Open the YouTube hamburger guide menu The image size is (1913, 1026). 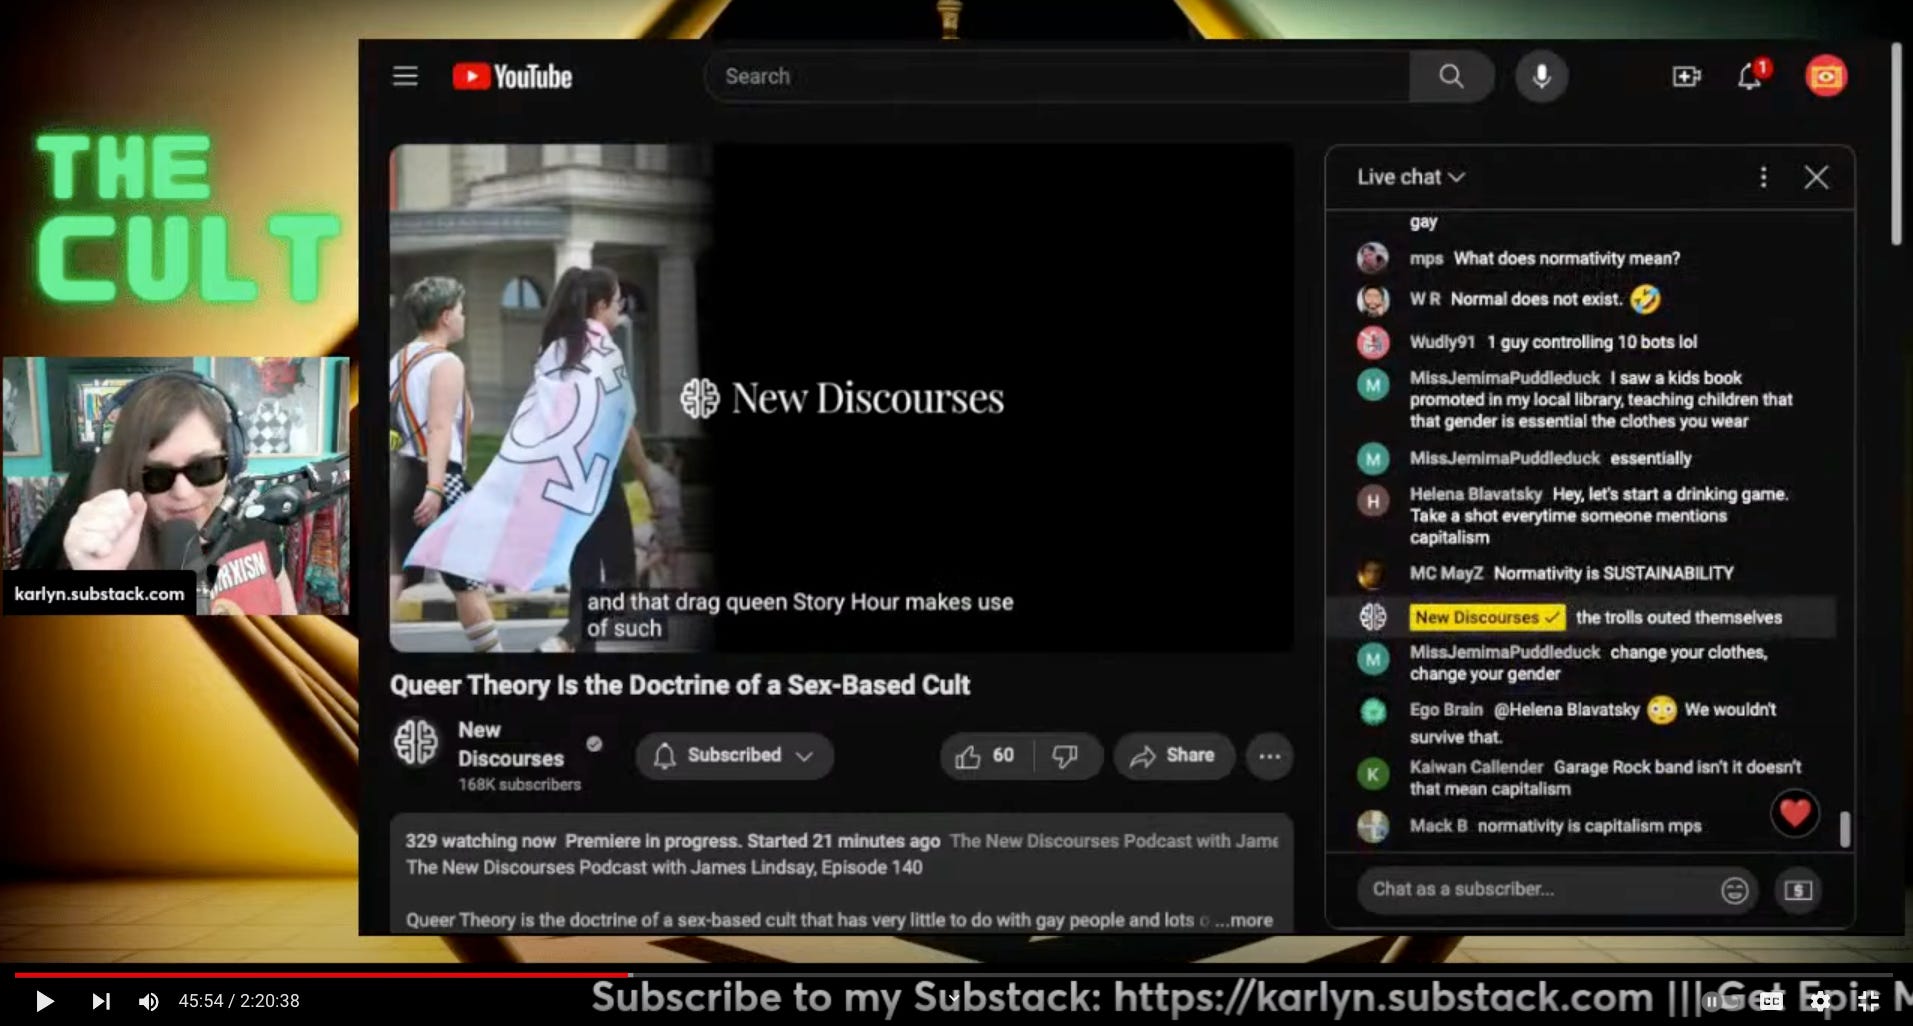click(405, 76)
